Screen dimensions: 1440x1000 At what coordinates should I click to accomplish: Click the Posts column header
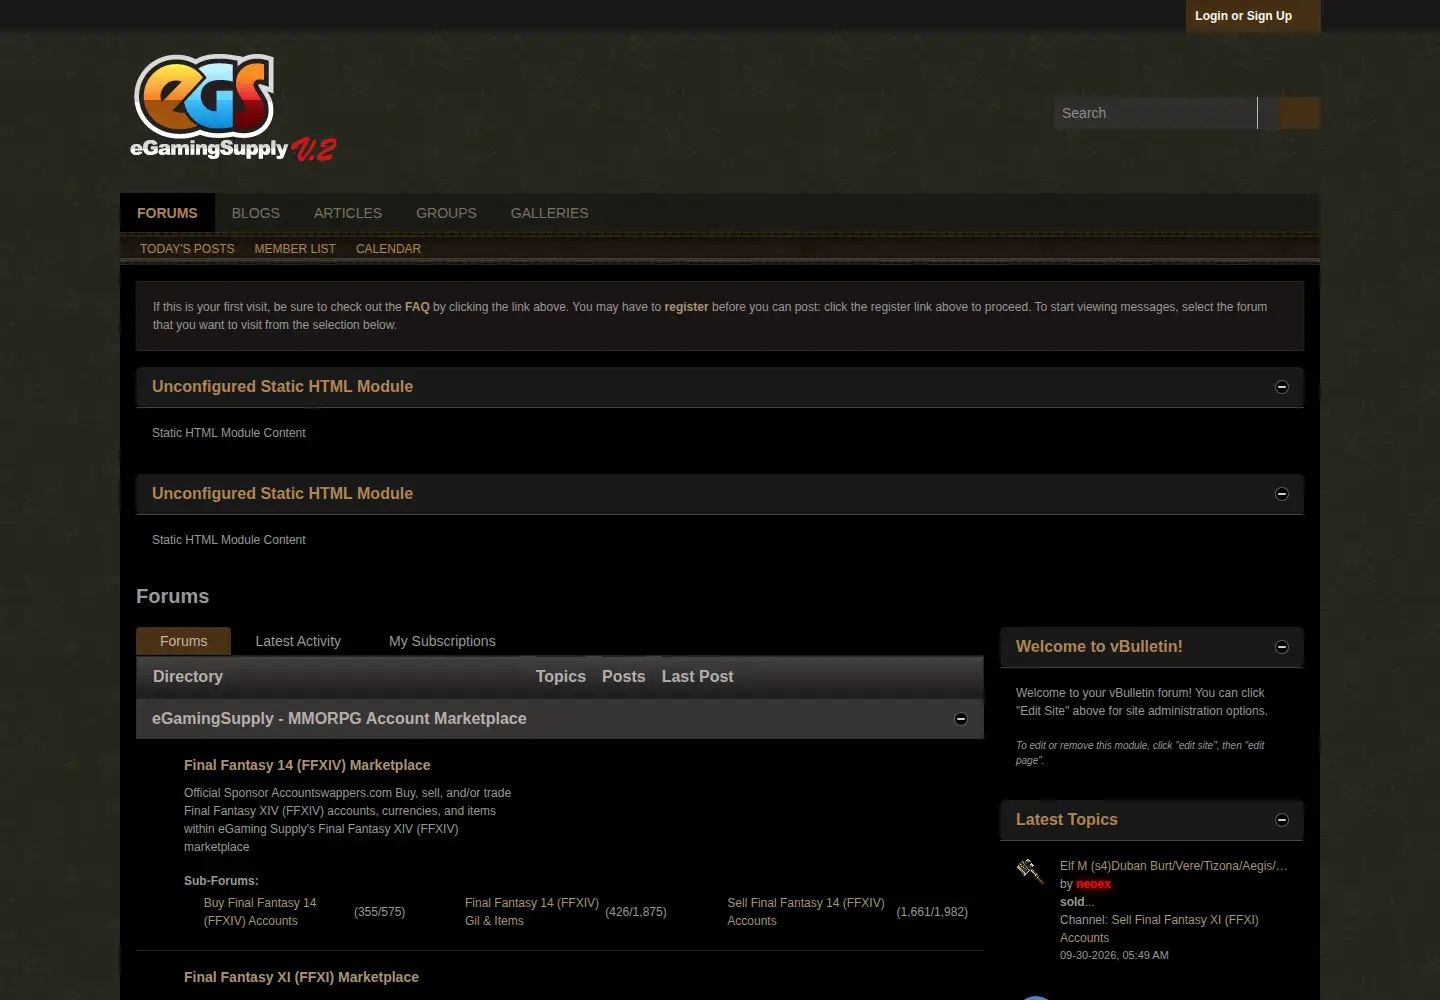[x=624, y=677]
